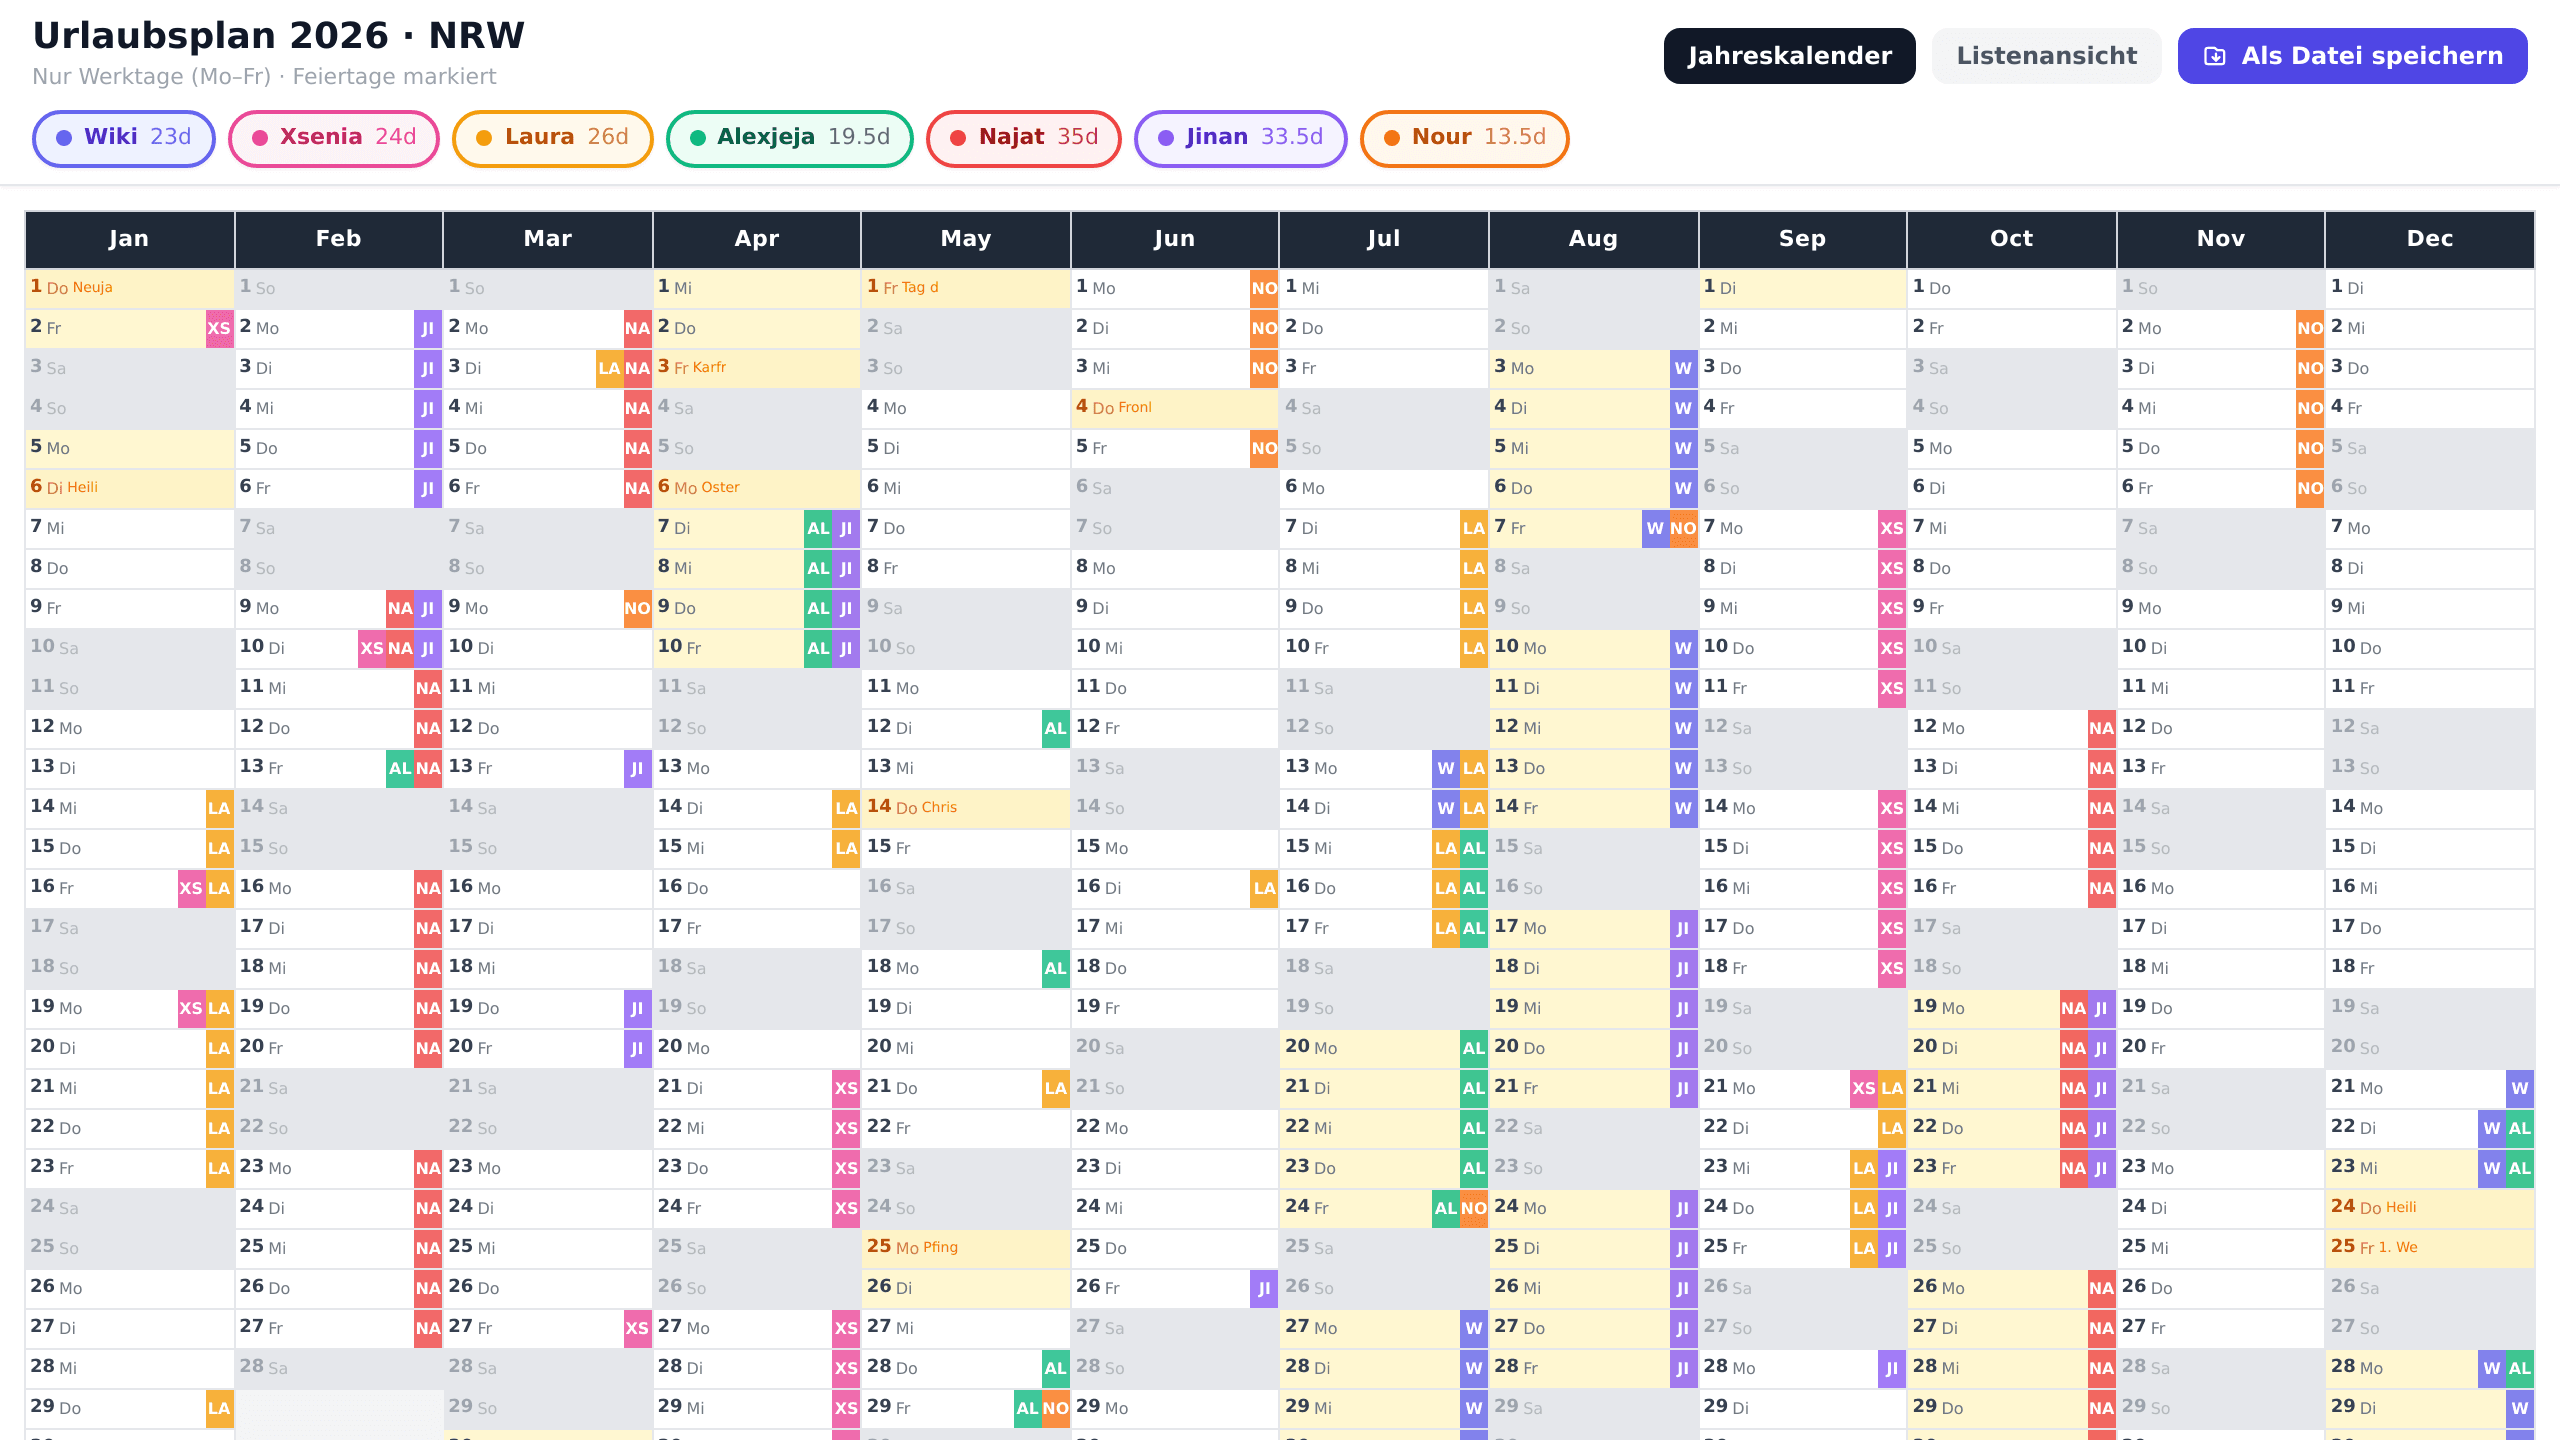Screen dimensions: 2560x1440
Task: Toggle the Wiki 23d person filter
Action: 124,138
